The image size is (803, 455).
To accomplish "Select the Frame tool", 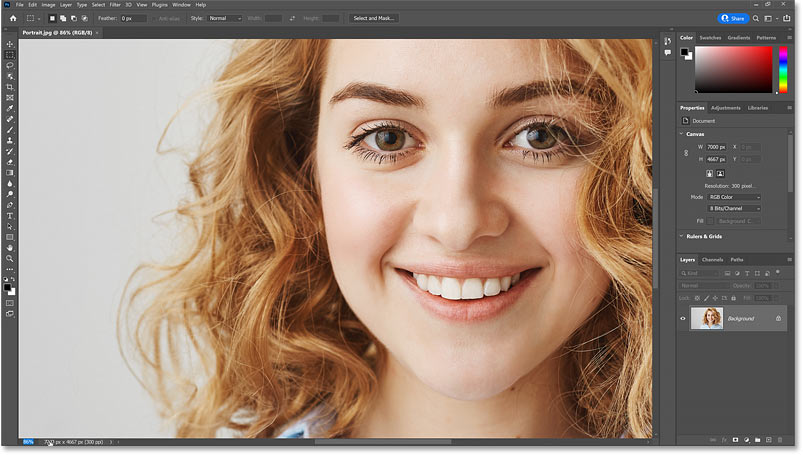I will click(10, 98).
